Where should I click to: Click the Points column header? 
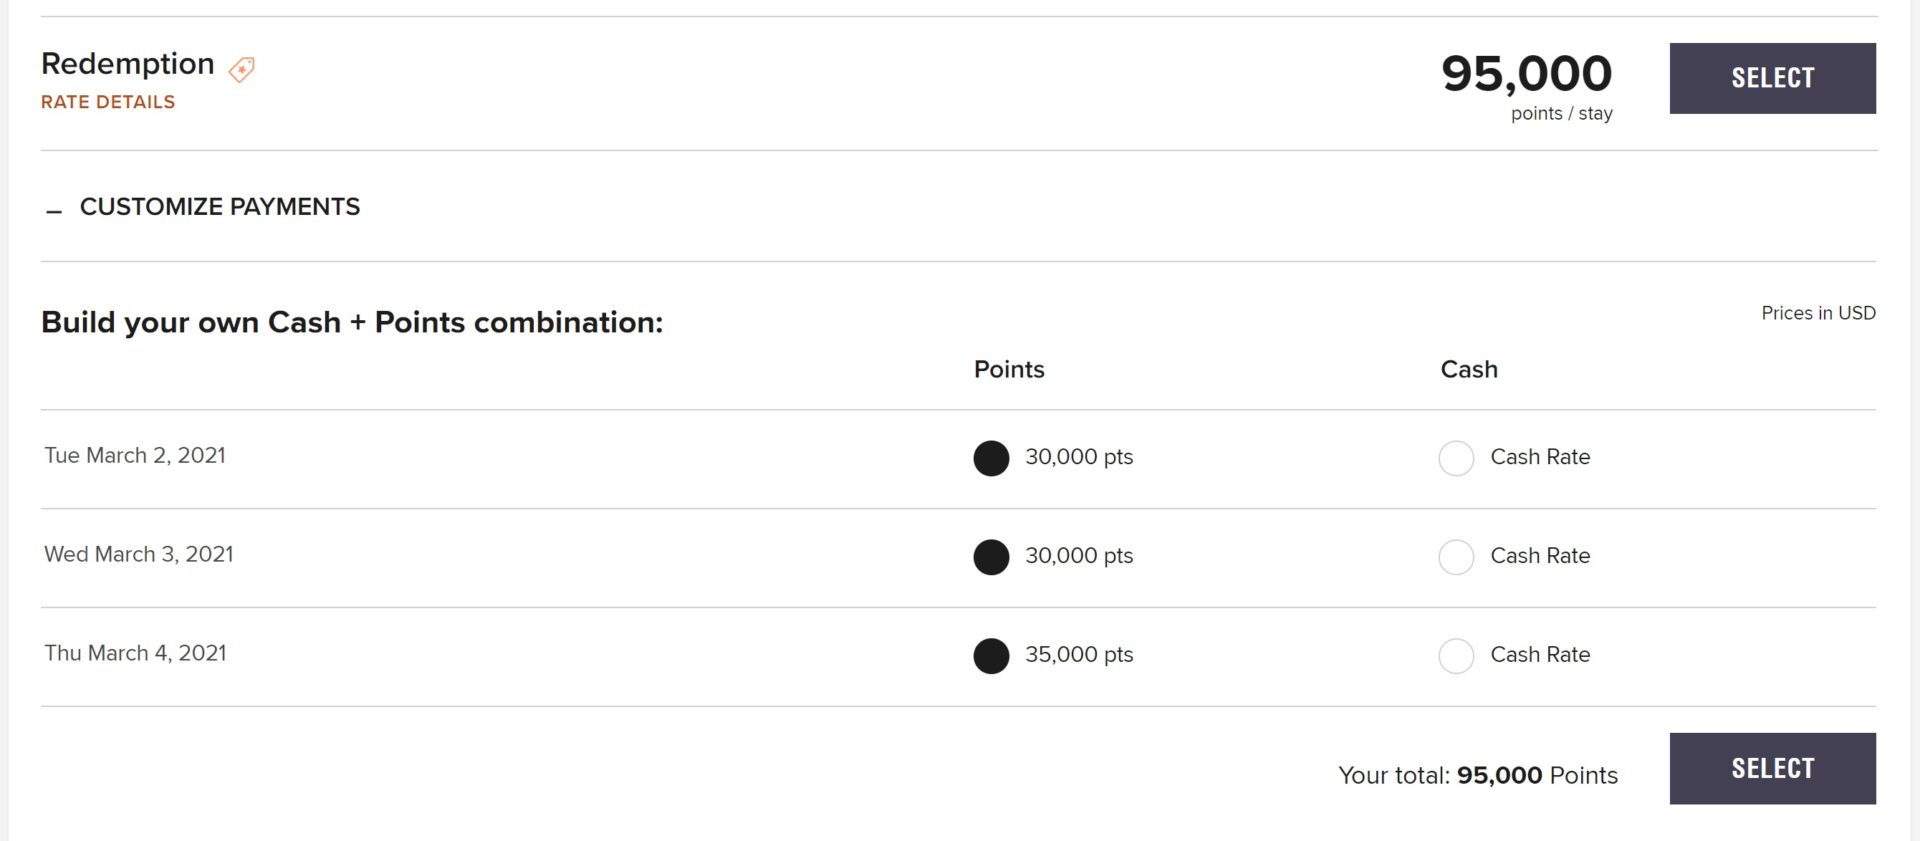pyautogui.click(x=1008, y=369)
